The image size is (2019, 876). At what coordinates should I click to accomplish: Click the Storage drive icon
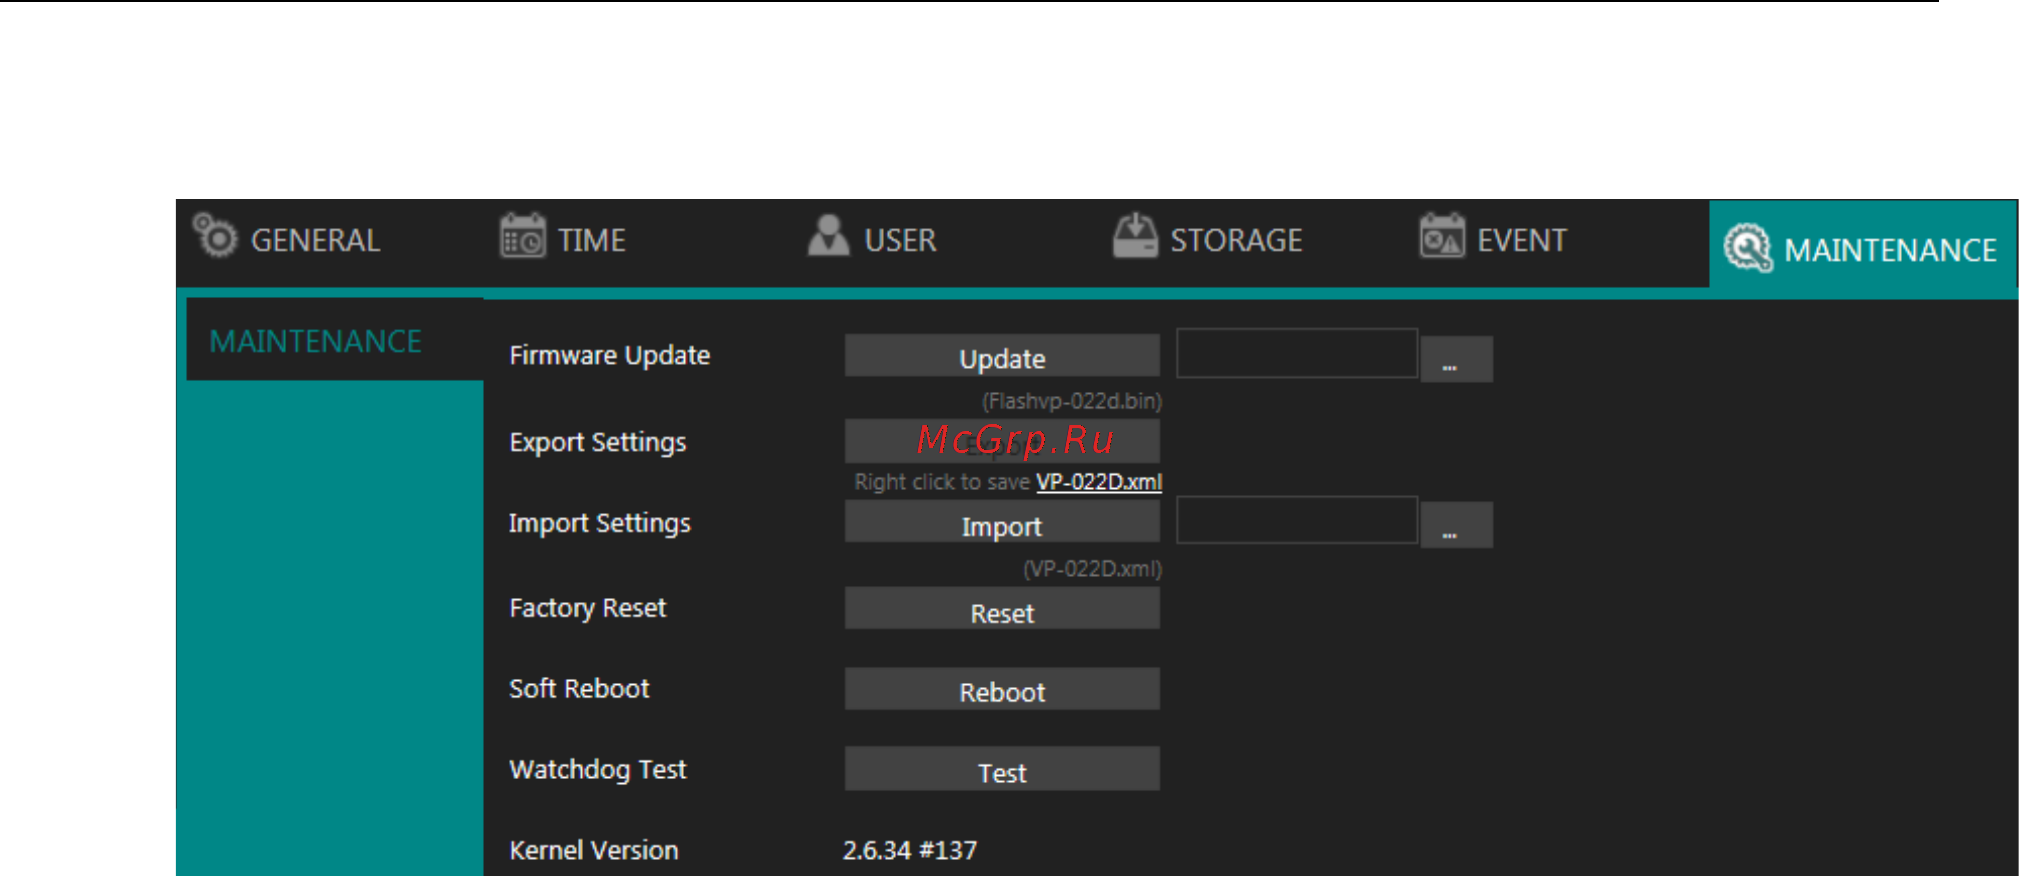(x=1135, y=236)
